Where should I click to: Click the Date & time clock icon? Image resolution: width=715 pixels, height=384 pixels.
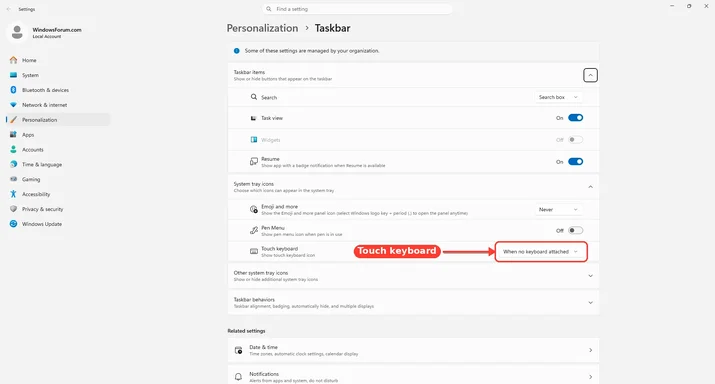pos(238,350)
